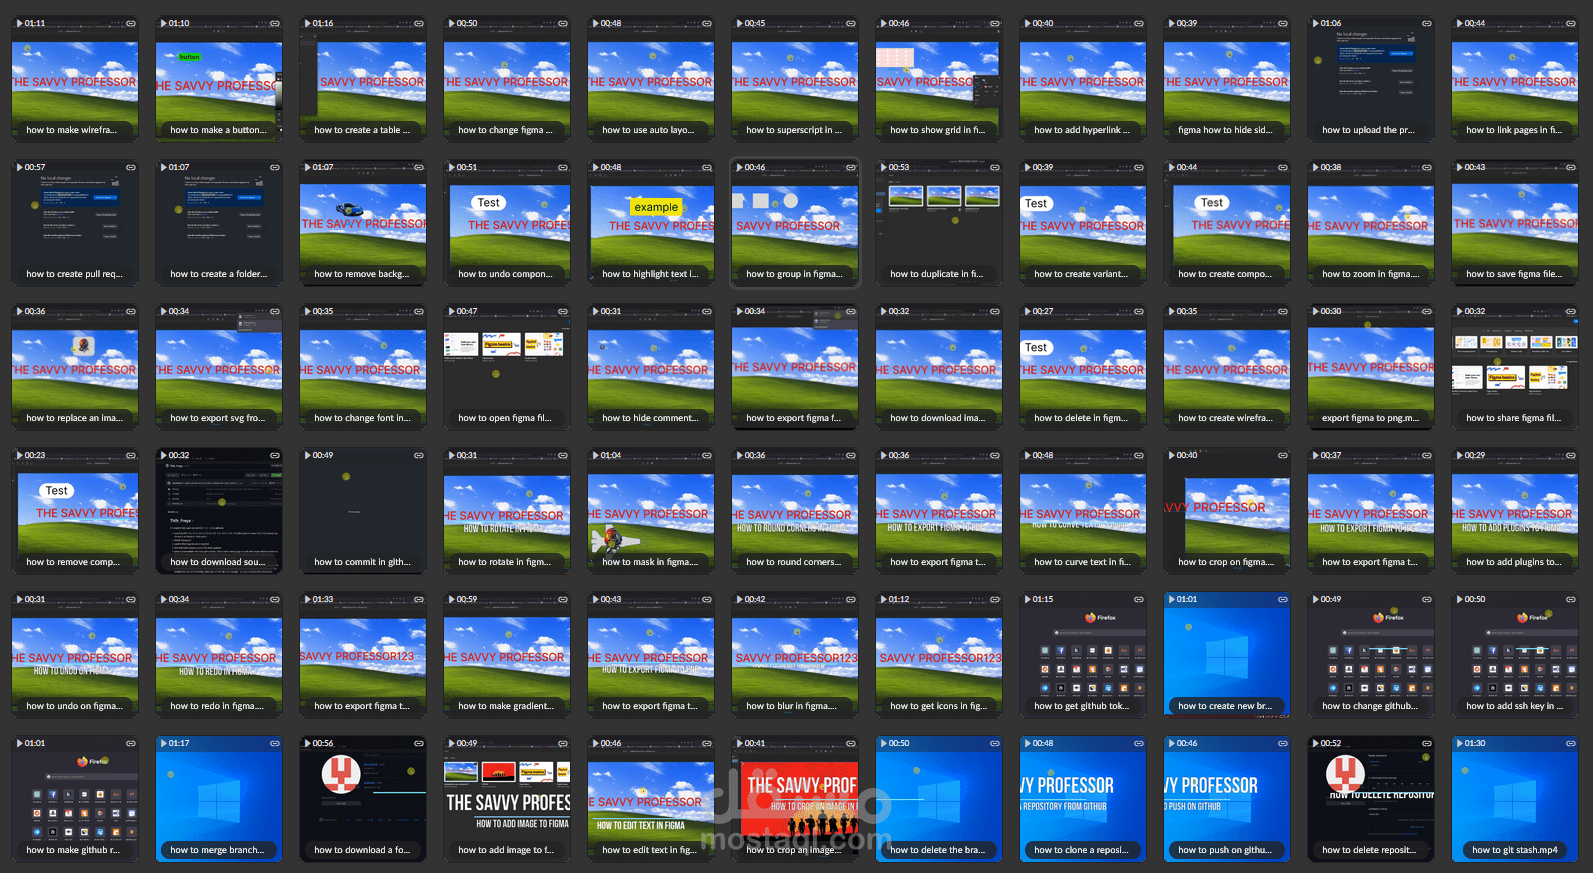Click the 'how to download ima...' title
This screenshot has height=873, width=1593.
tap(938, 418)
